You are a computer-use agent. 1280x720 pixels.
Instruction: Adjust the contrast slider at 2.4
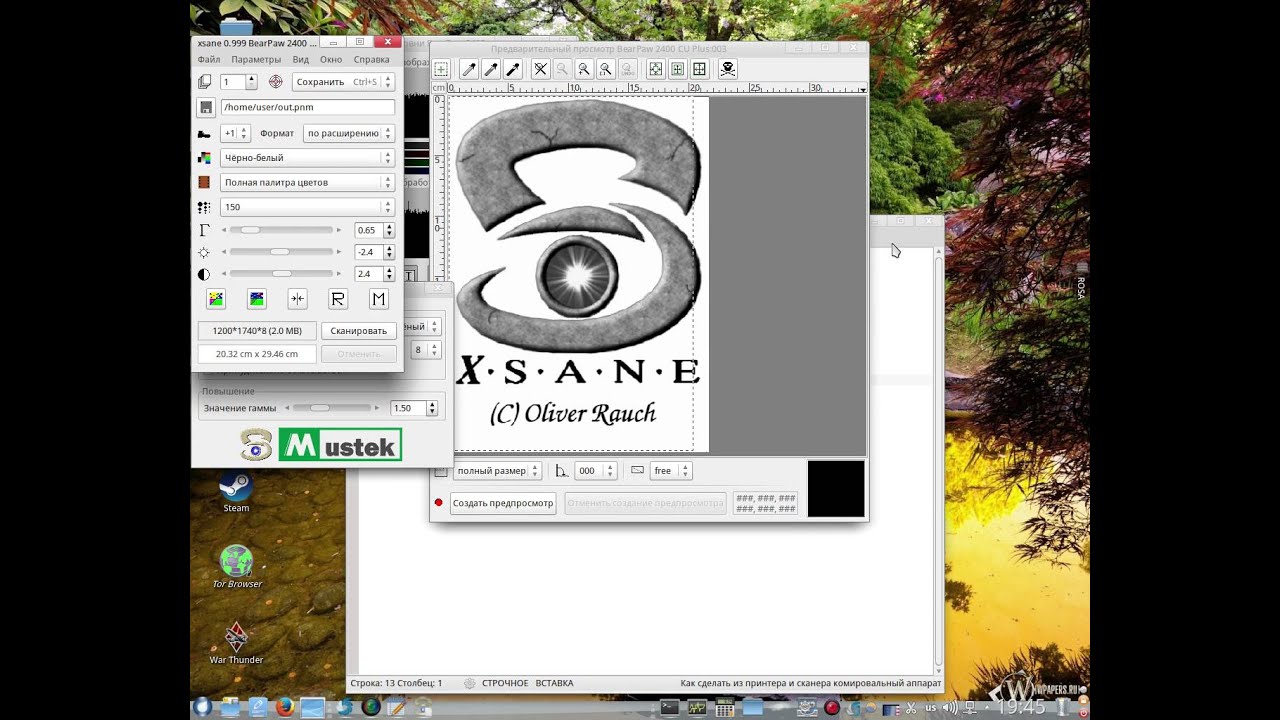(282, 274)
